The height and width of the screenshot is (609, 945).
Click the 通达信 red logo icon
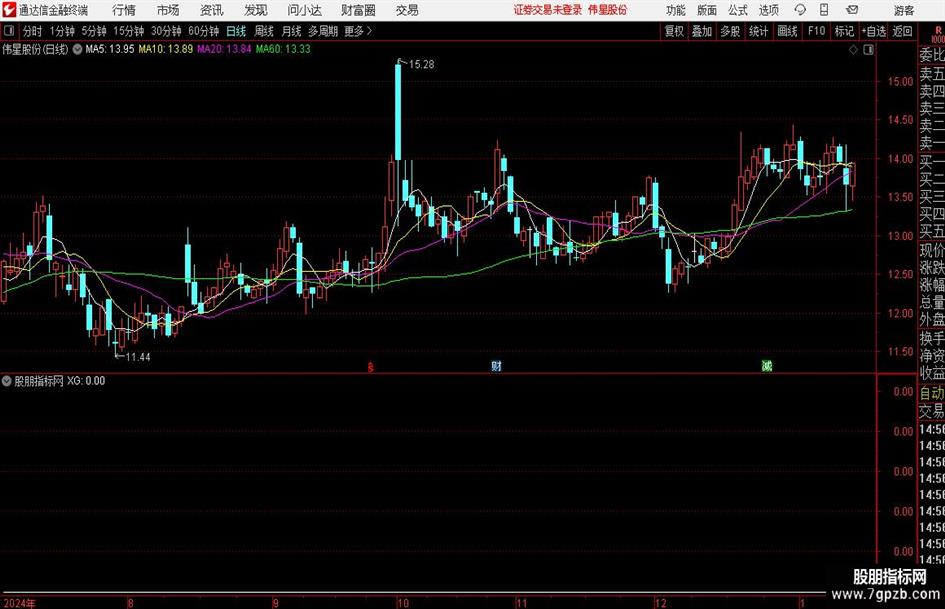click(9, 10)
